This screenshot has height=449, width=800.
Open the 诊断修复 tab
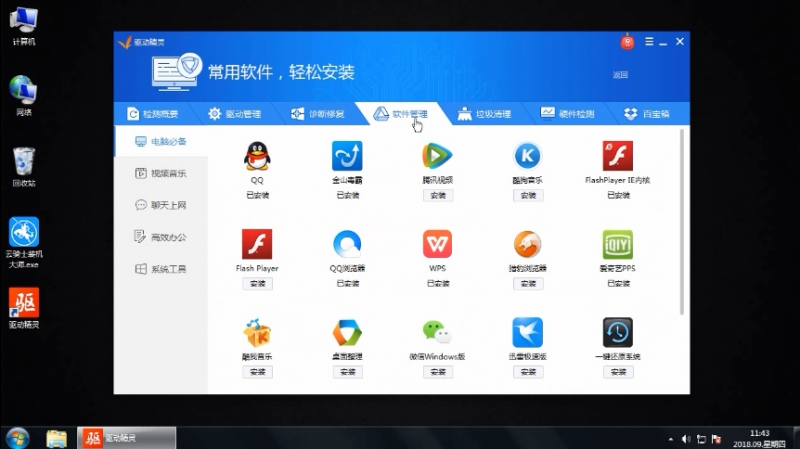pyautogui.click(x=317, y=114)
